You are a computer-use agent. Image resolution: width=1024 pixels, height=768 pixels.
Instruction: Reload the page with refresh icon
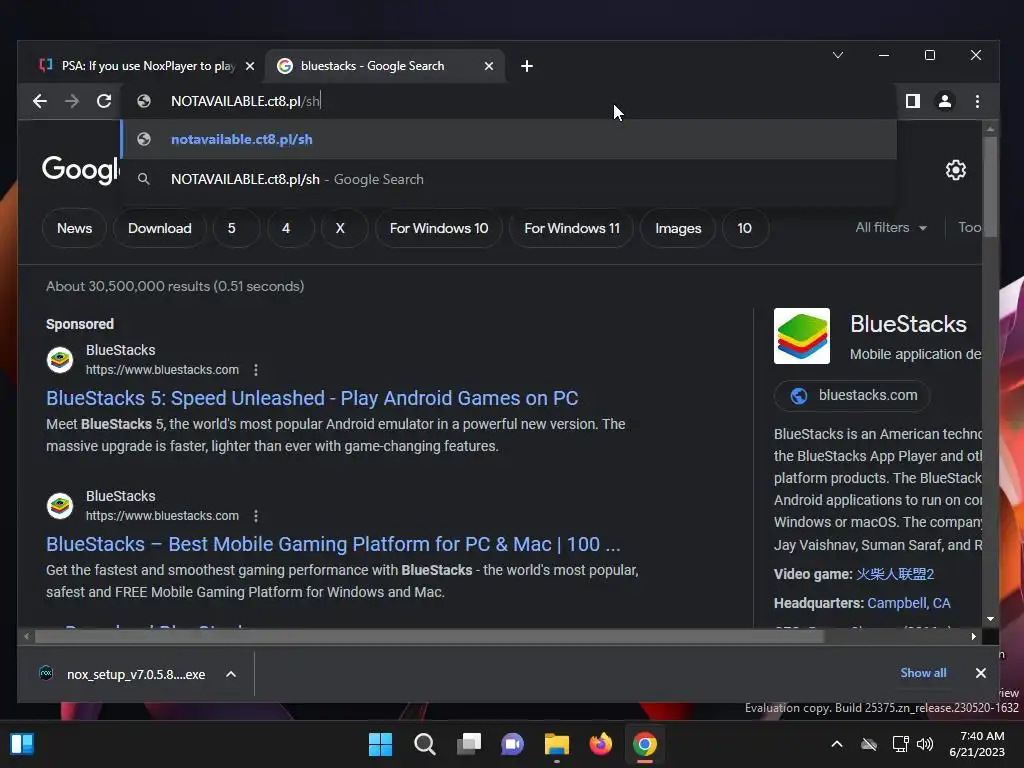(x=104, y=101)
